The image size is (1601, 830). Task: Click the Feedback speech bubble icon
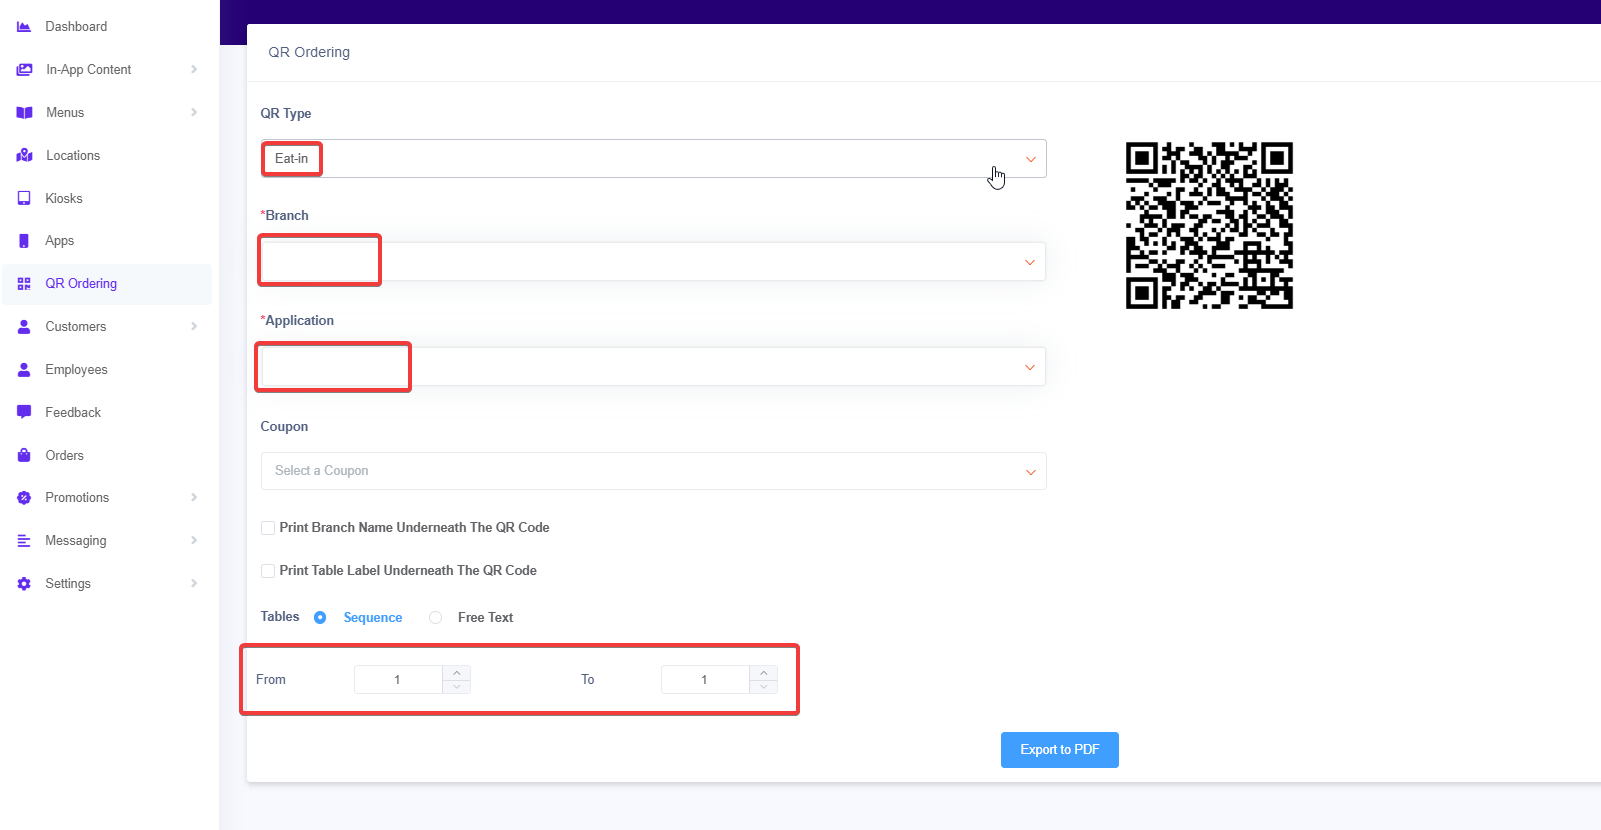(x=24, y=412)
